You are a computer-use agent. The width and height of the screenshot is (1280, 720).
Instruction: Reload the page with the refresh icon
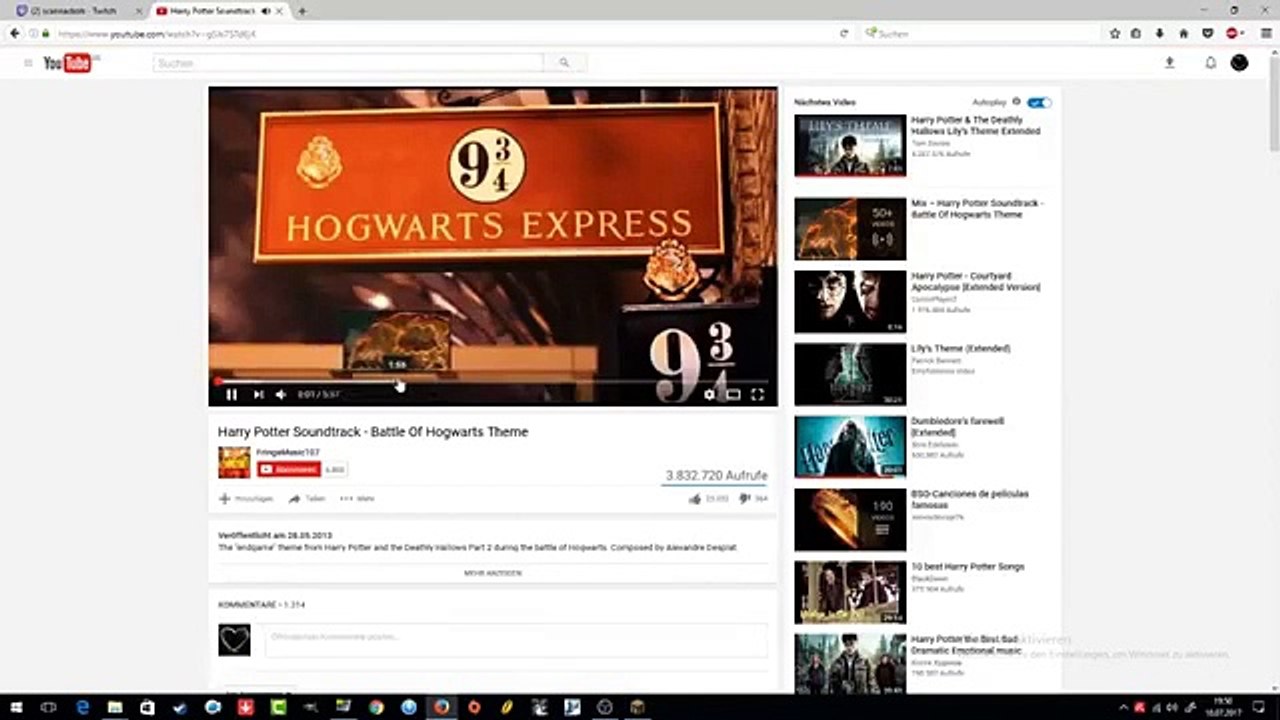click(844, 33)
